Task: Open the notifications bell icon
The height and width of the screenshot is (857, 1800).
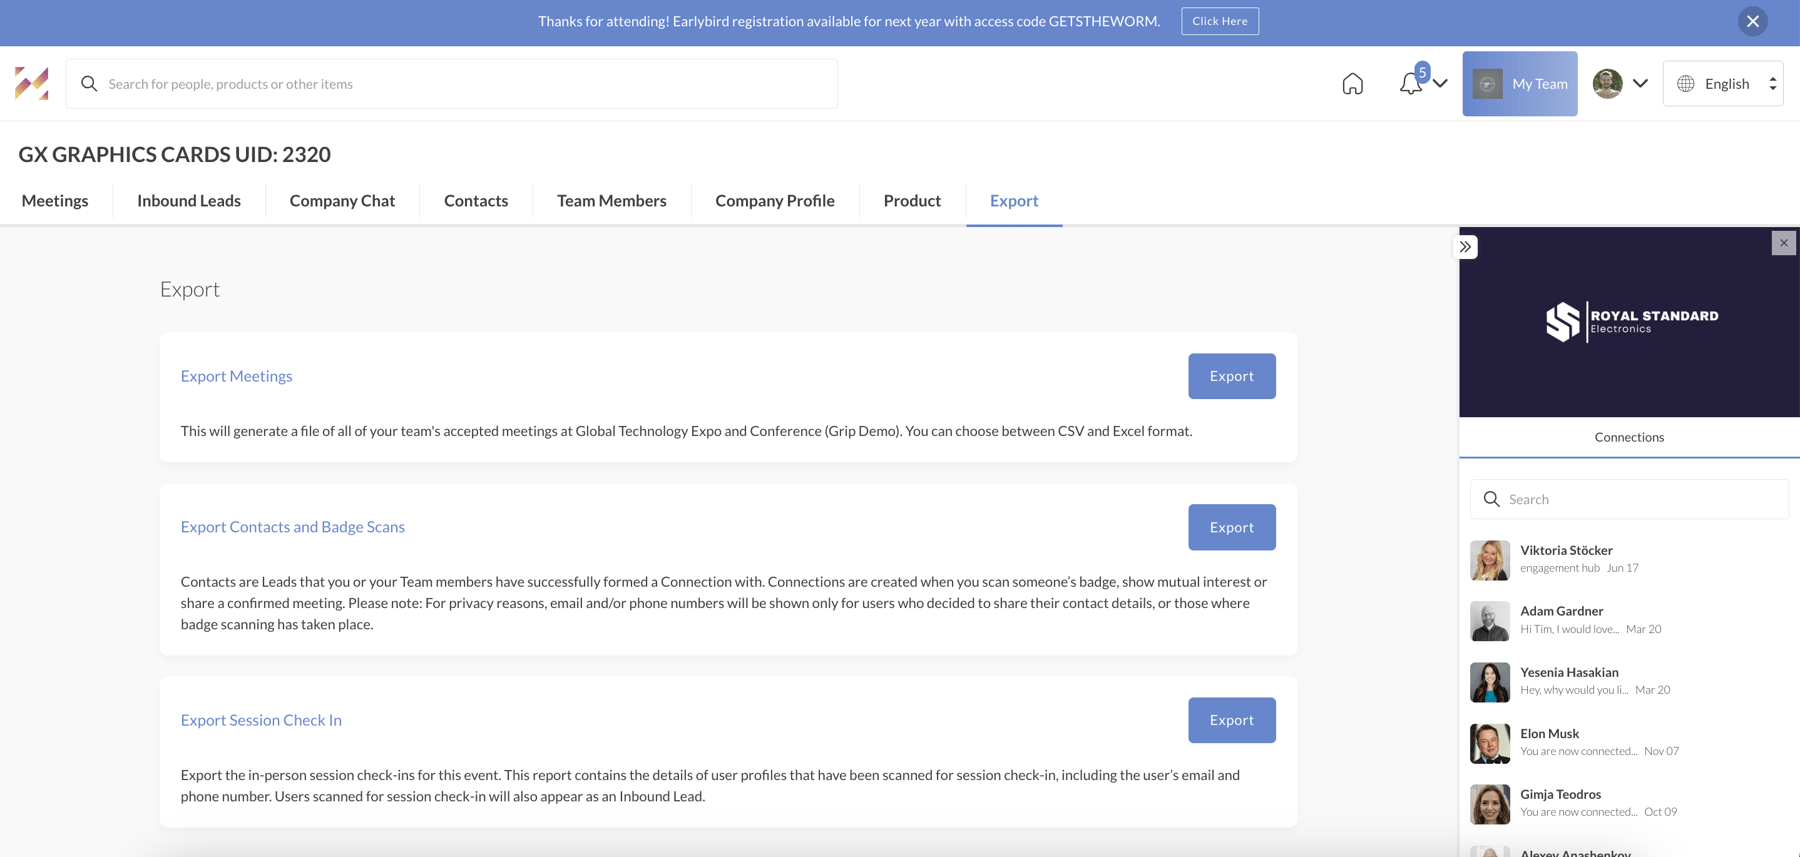Action: coord(1410,84)
